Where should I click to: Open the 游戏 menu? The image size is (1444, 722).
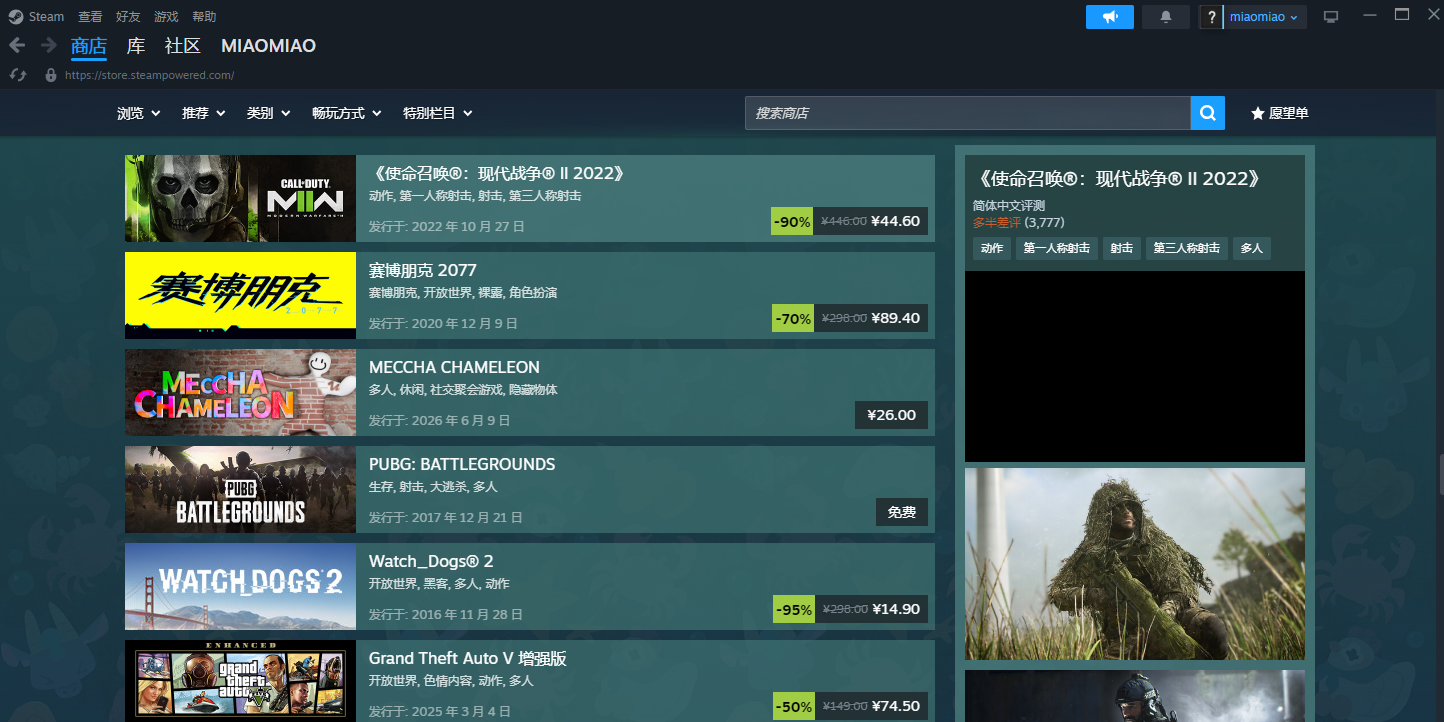click(x=166, y=16)
